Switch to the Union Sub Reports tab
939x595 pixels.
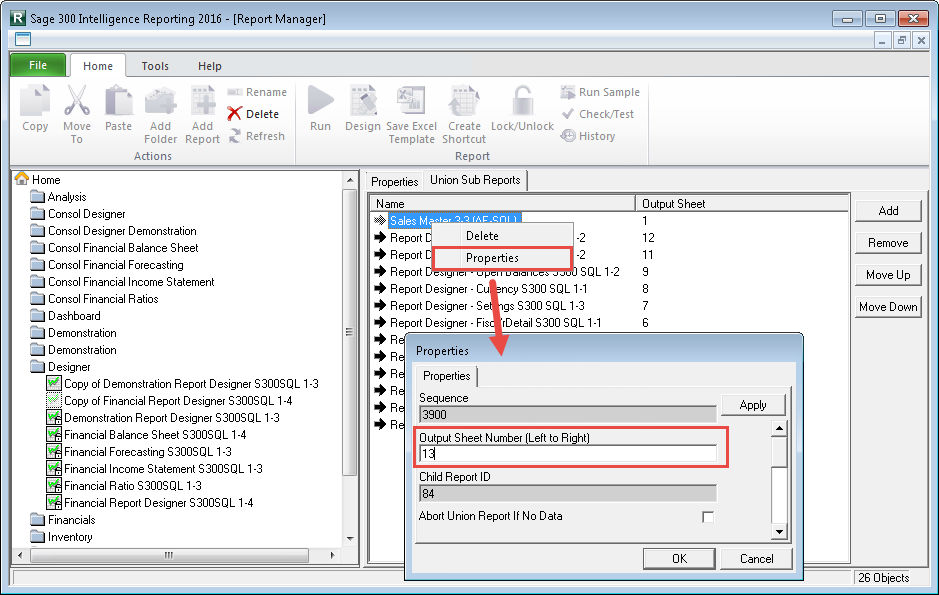tap(475, 180)
